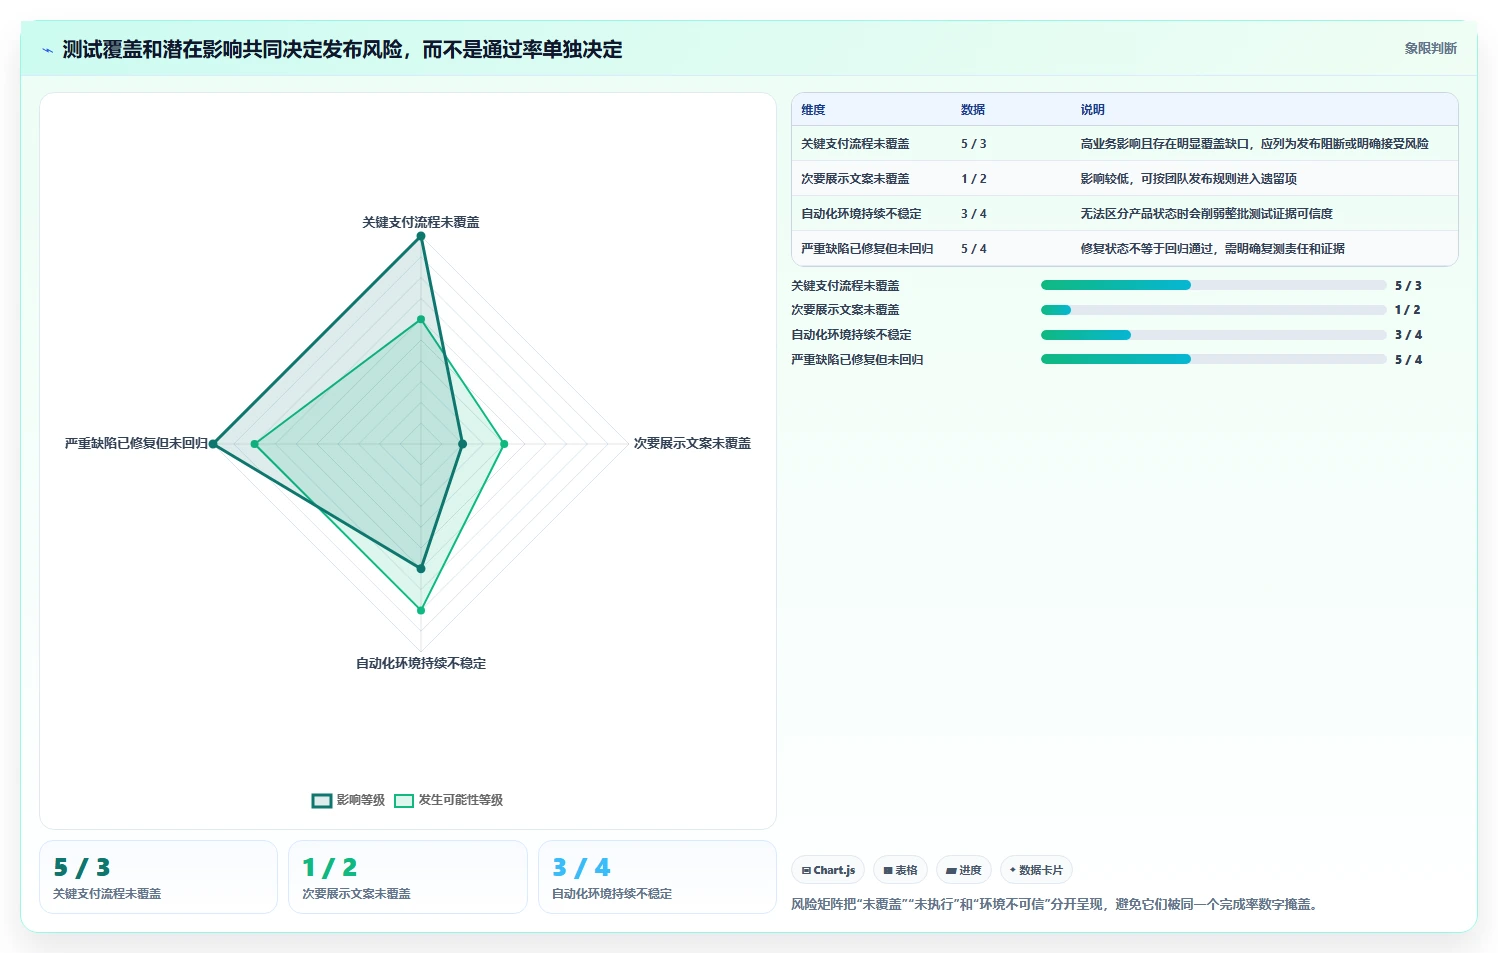Click the 影响等级 radar point on the left axis
1498x953 pixels.
pos(213,444)
